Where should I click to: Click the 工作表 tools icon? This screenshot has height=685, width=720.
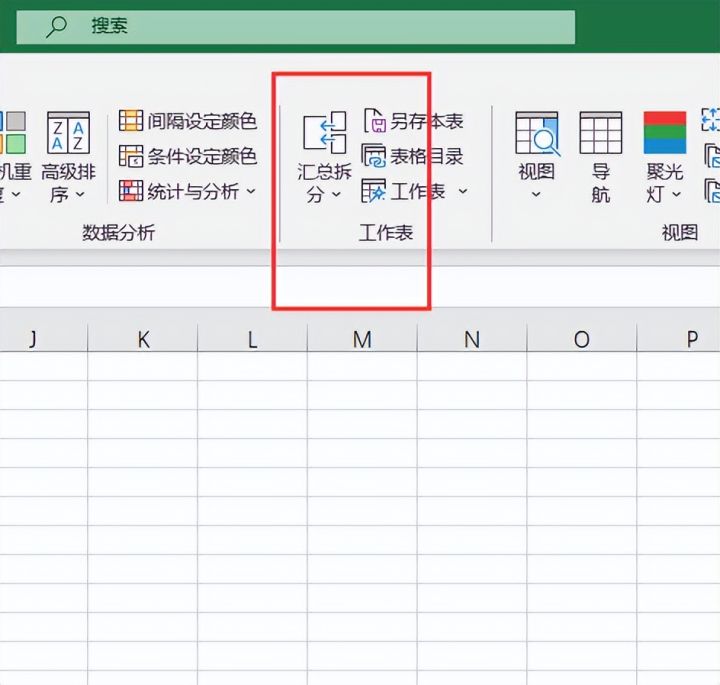[x=373, y=191]
